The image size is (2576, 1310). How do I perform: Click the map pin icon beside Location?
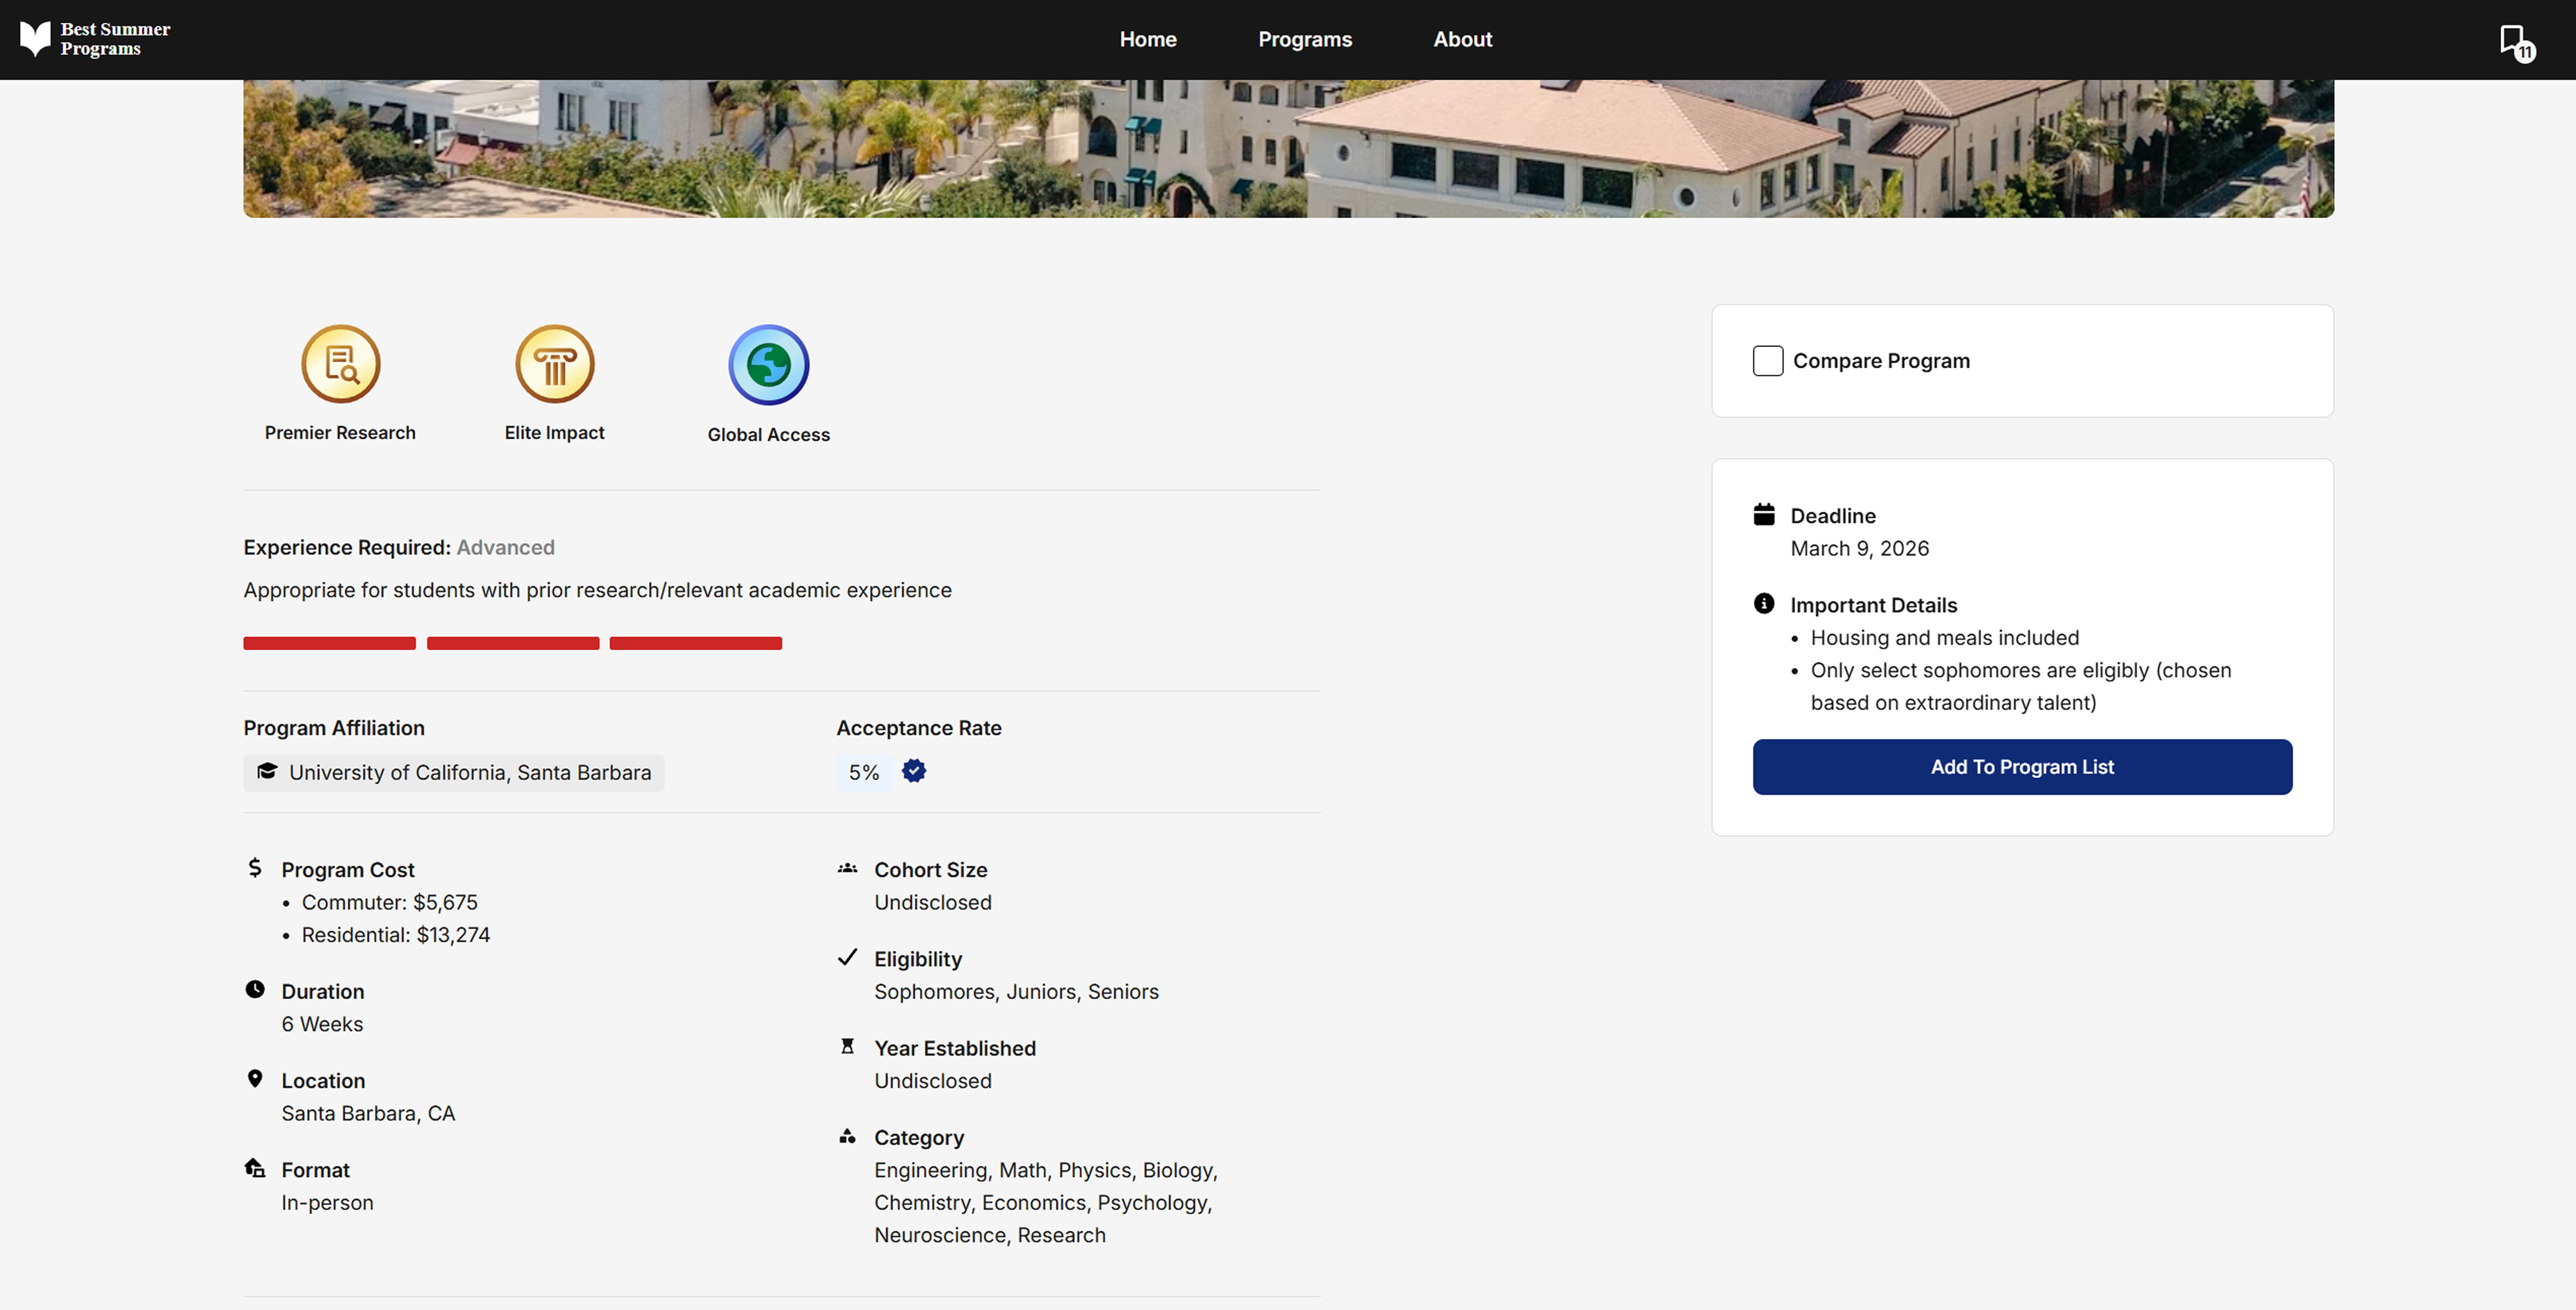click(x=255, y=1079)
